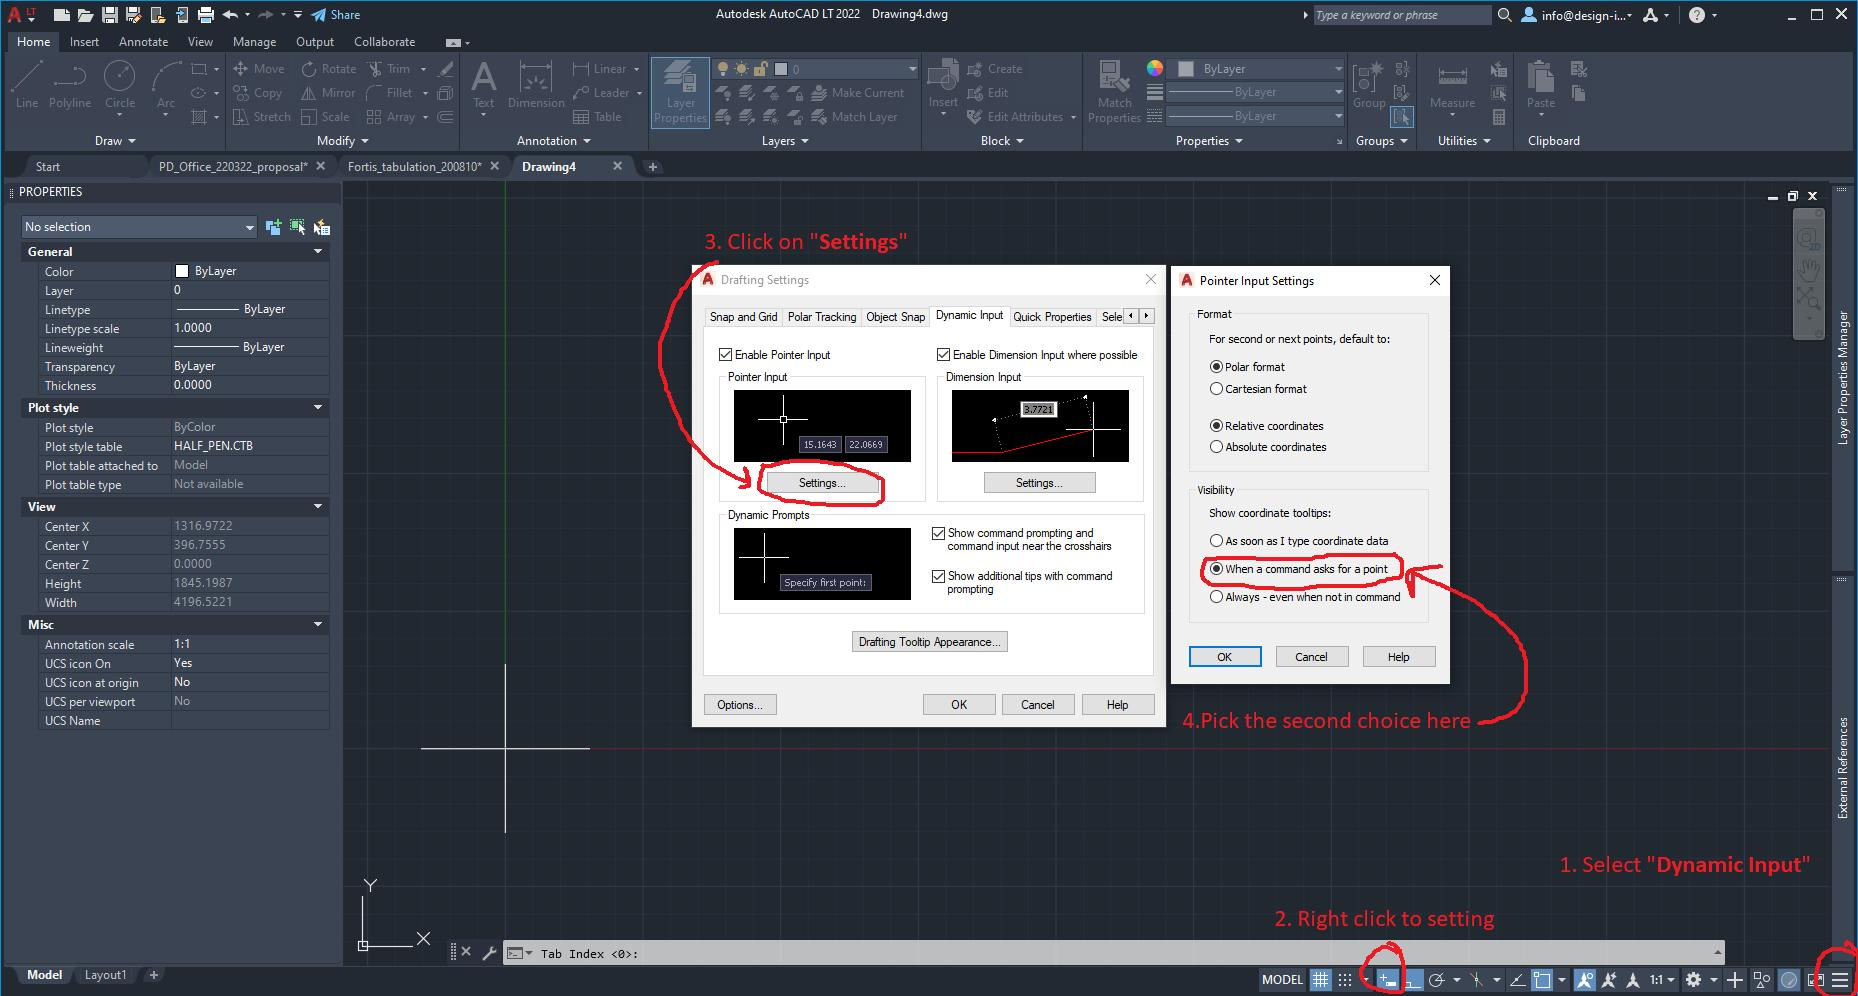Toggle Show additional tips with command prompting

coord(939,577)
